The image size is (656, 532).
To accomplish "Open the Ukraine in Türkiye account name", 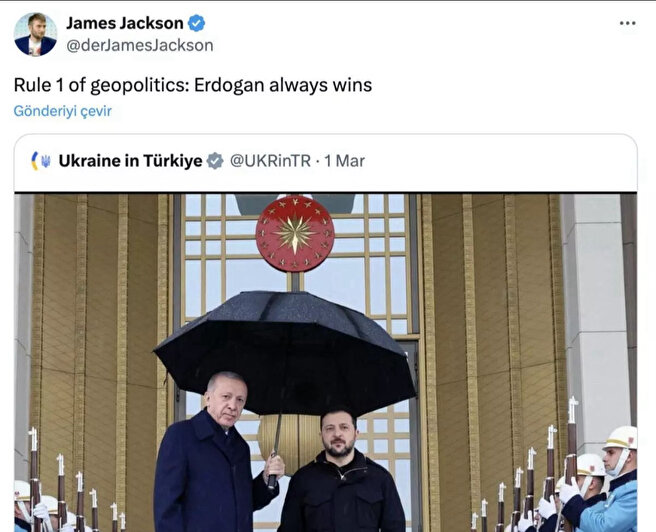I will 130,161.
